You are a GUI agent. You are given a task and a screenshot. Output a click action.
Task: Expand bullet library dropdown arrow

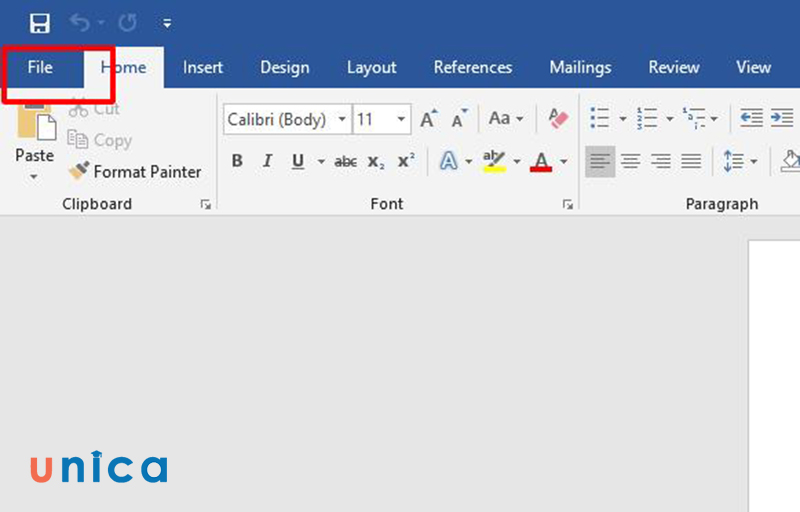point(622,119)
